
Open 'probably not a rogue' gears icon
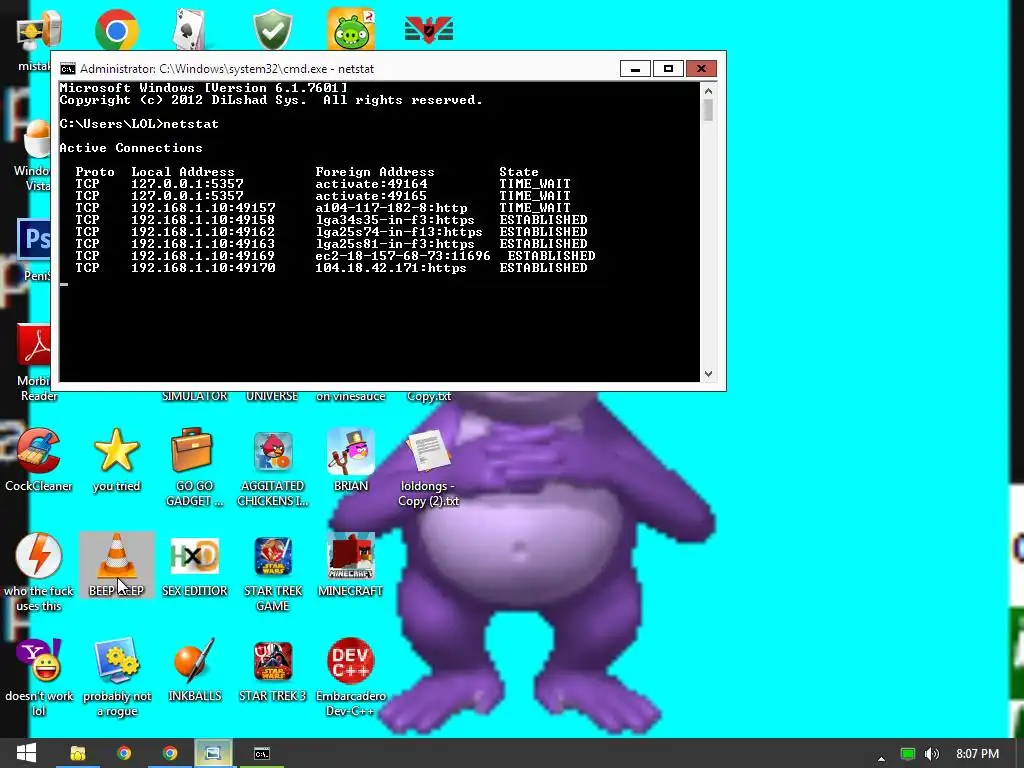click(x=116, y=677)
